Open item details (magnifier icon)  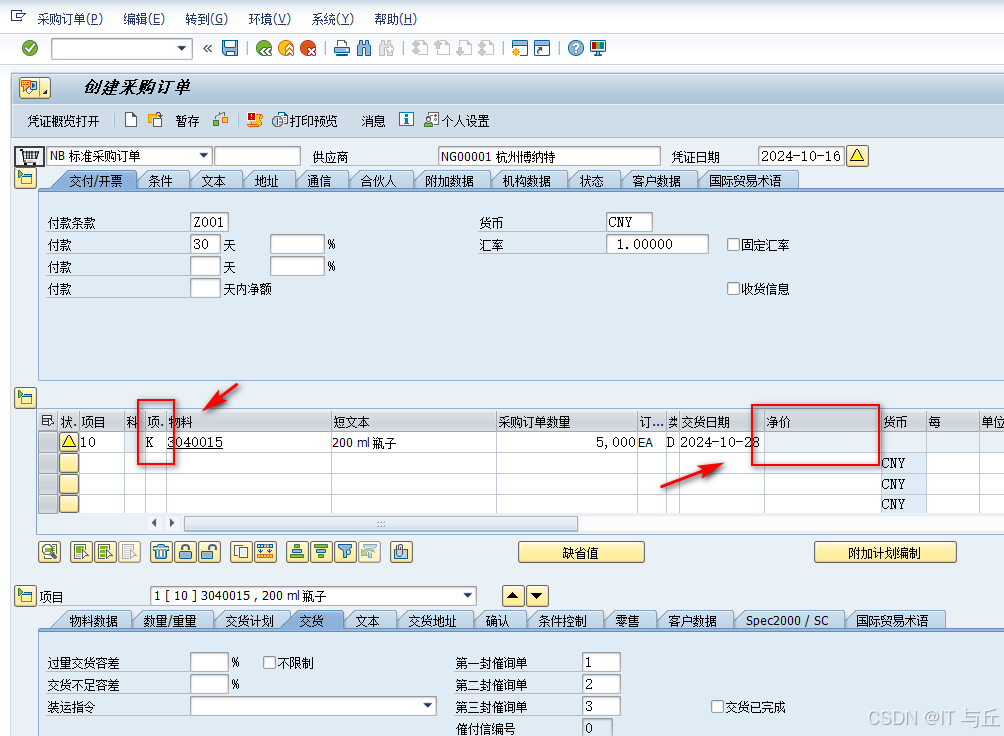click(48, 551)
